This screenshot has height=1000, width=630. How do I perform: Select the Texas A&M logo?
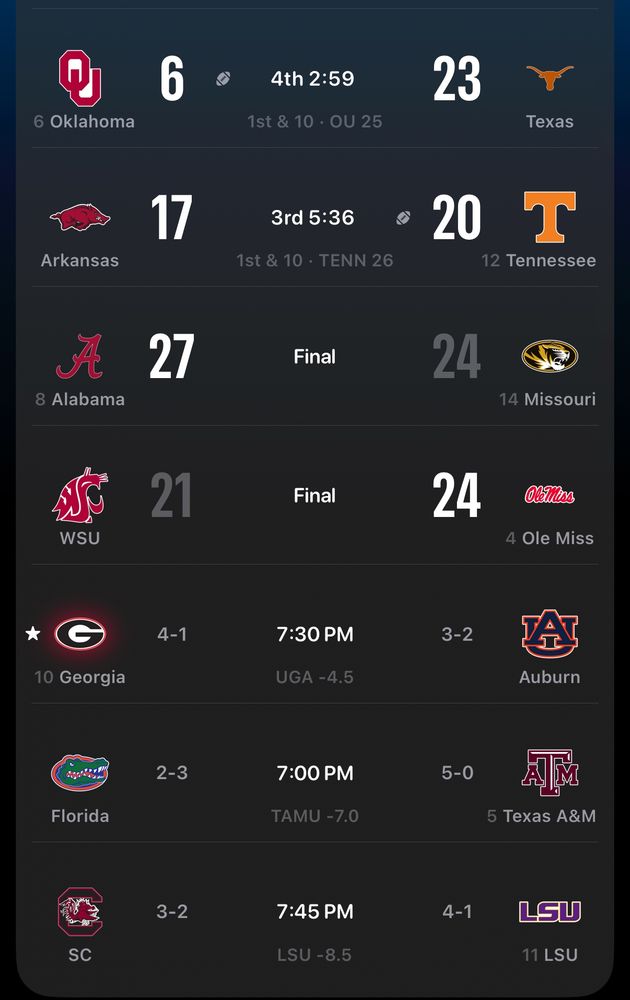click(x=550, y=773)
